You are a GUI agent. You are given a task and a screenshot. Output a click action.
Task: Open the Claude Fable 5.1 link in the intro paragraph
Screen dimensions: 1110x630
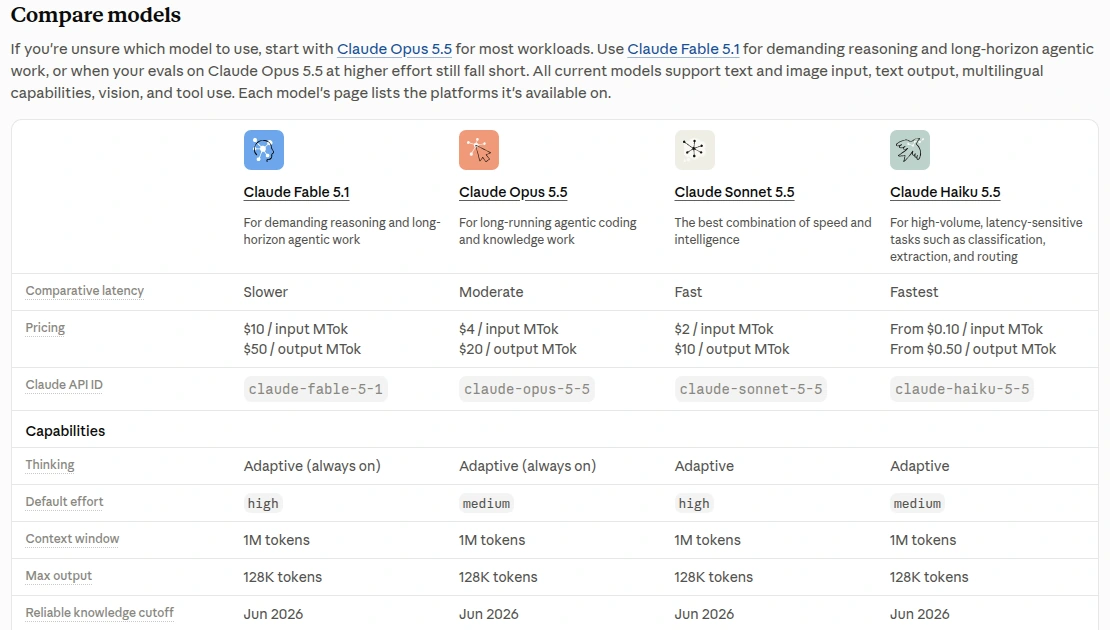[683, 49]
